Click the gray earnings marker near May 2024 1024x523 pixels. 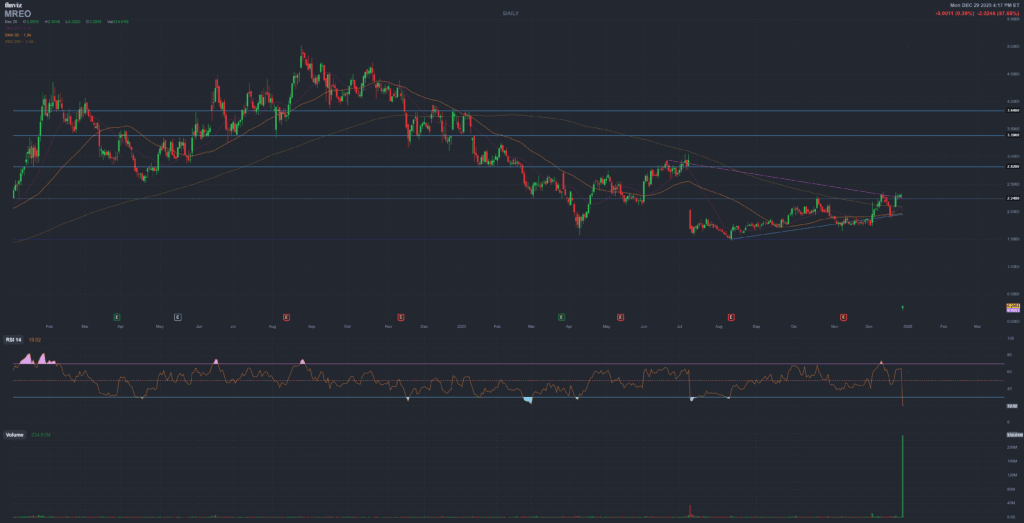coord(178,316)
